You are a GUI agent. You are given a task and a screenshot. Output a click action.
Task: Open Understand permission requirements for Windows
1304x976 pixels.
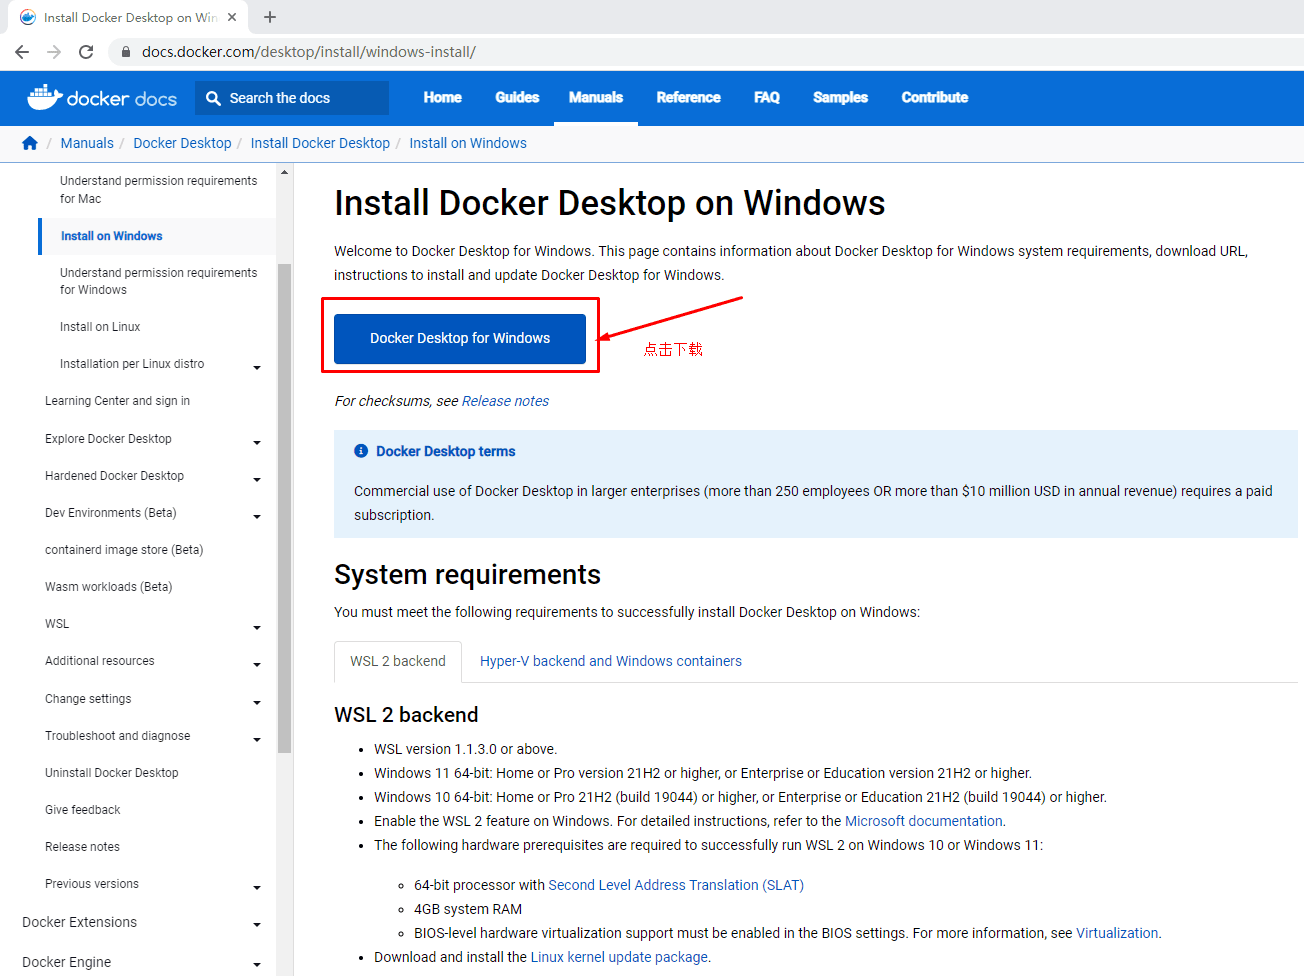(x=158, y=281)
